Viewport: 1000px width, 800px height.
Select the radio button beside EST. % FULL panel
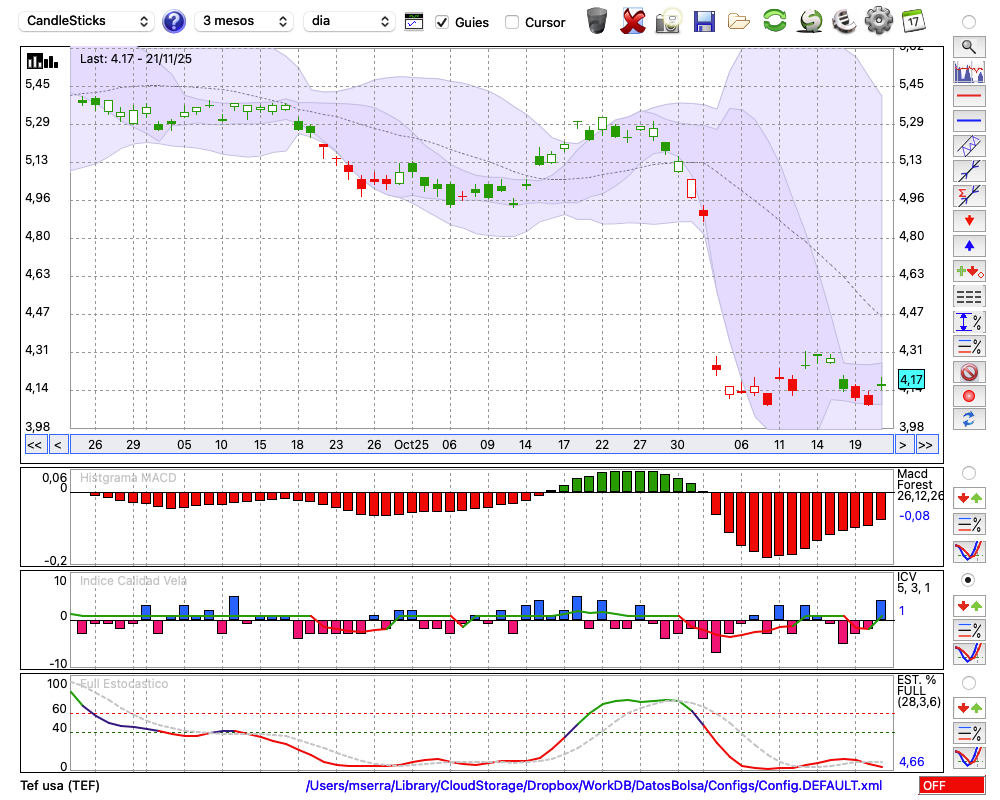tap(968, 683)
